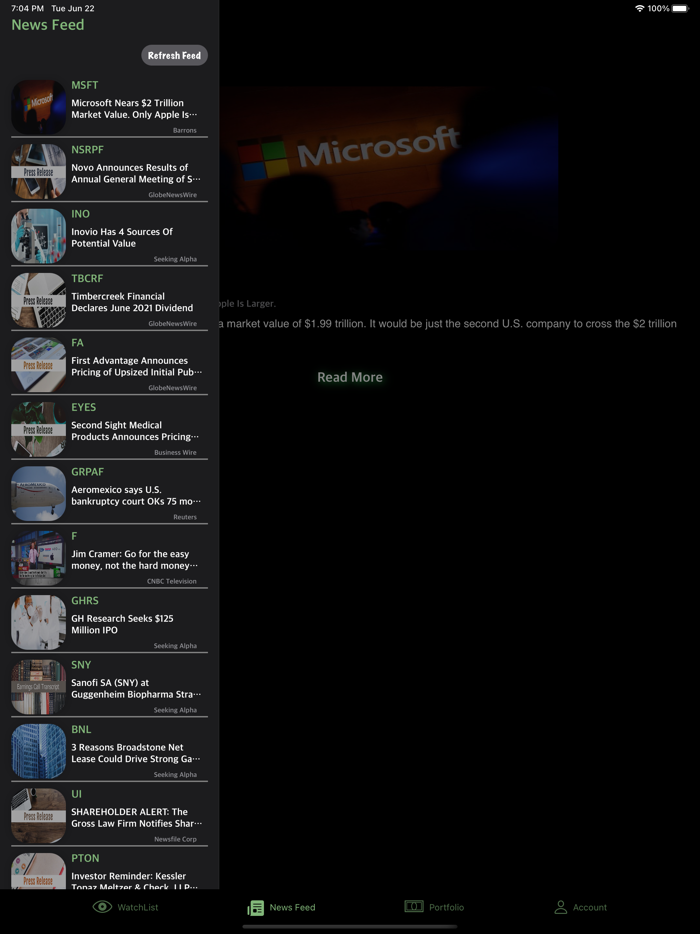The height and width of the screenshot is (934, 700).
Task: Open the FA press release thumbnail
Action: coord(38,364)
